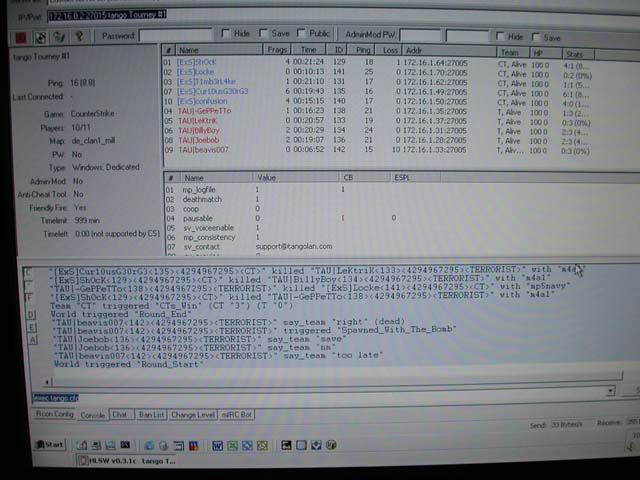
Task: Open the mIRC Bot tab
Action: tap(237, 415)
